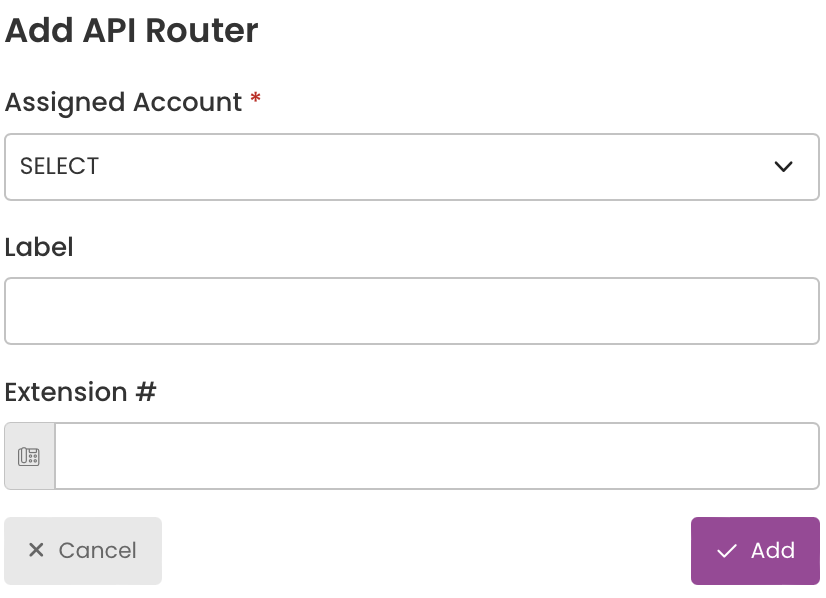This screenshot has height=598, width=826.
Task: Cancel adding the API router
Action: pos(83,551)
